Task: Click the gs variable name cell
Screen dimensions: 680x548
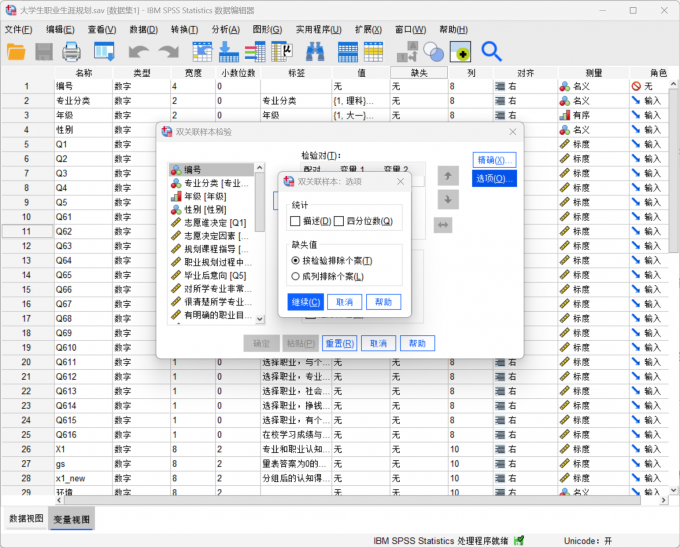Action: (83, 464)
